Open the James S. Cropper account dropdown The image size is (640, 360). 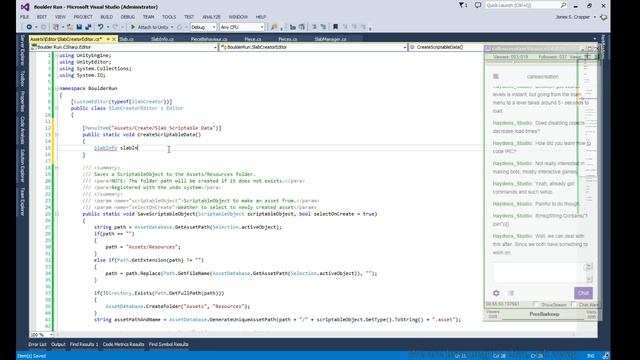[576, 17]
